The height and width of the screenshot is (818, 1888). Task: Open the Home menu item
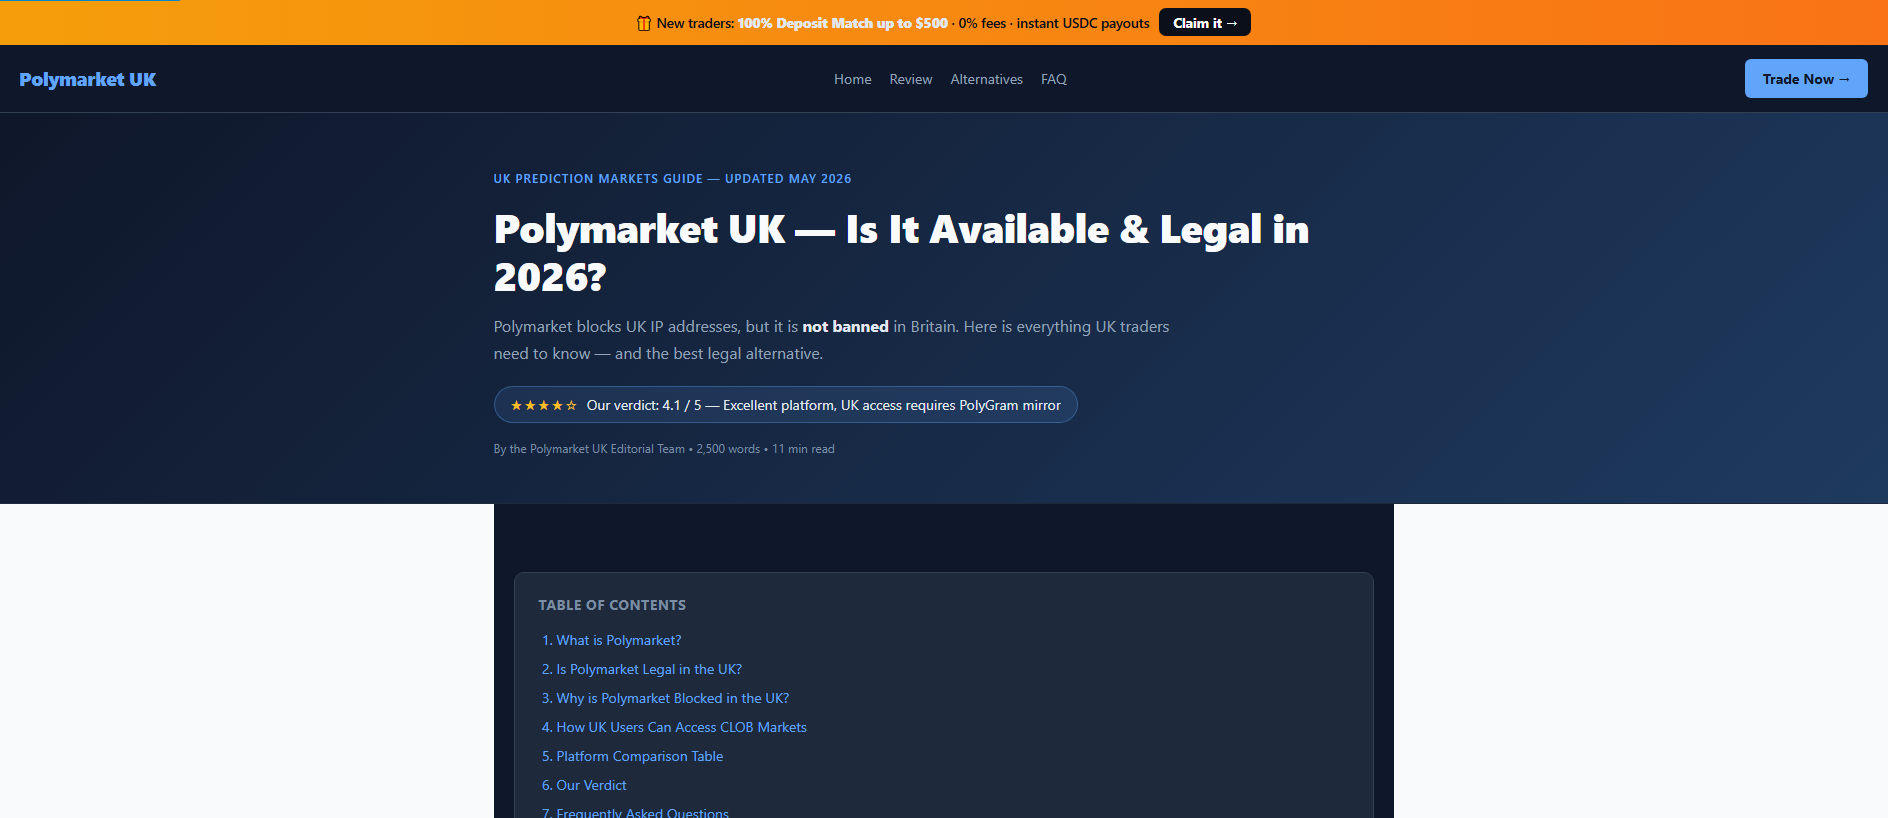[x=852, y=79]
